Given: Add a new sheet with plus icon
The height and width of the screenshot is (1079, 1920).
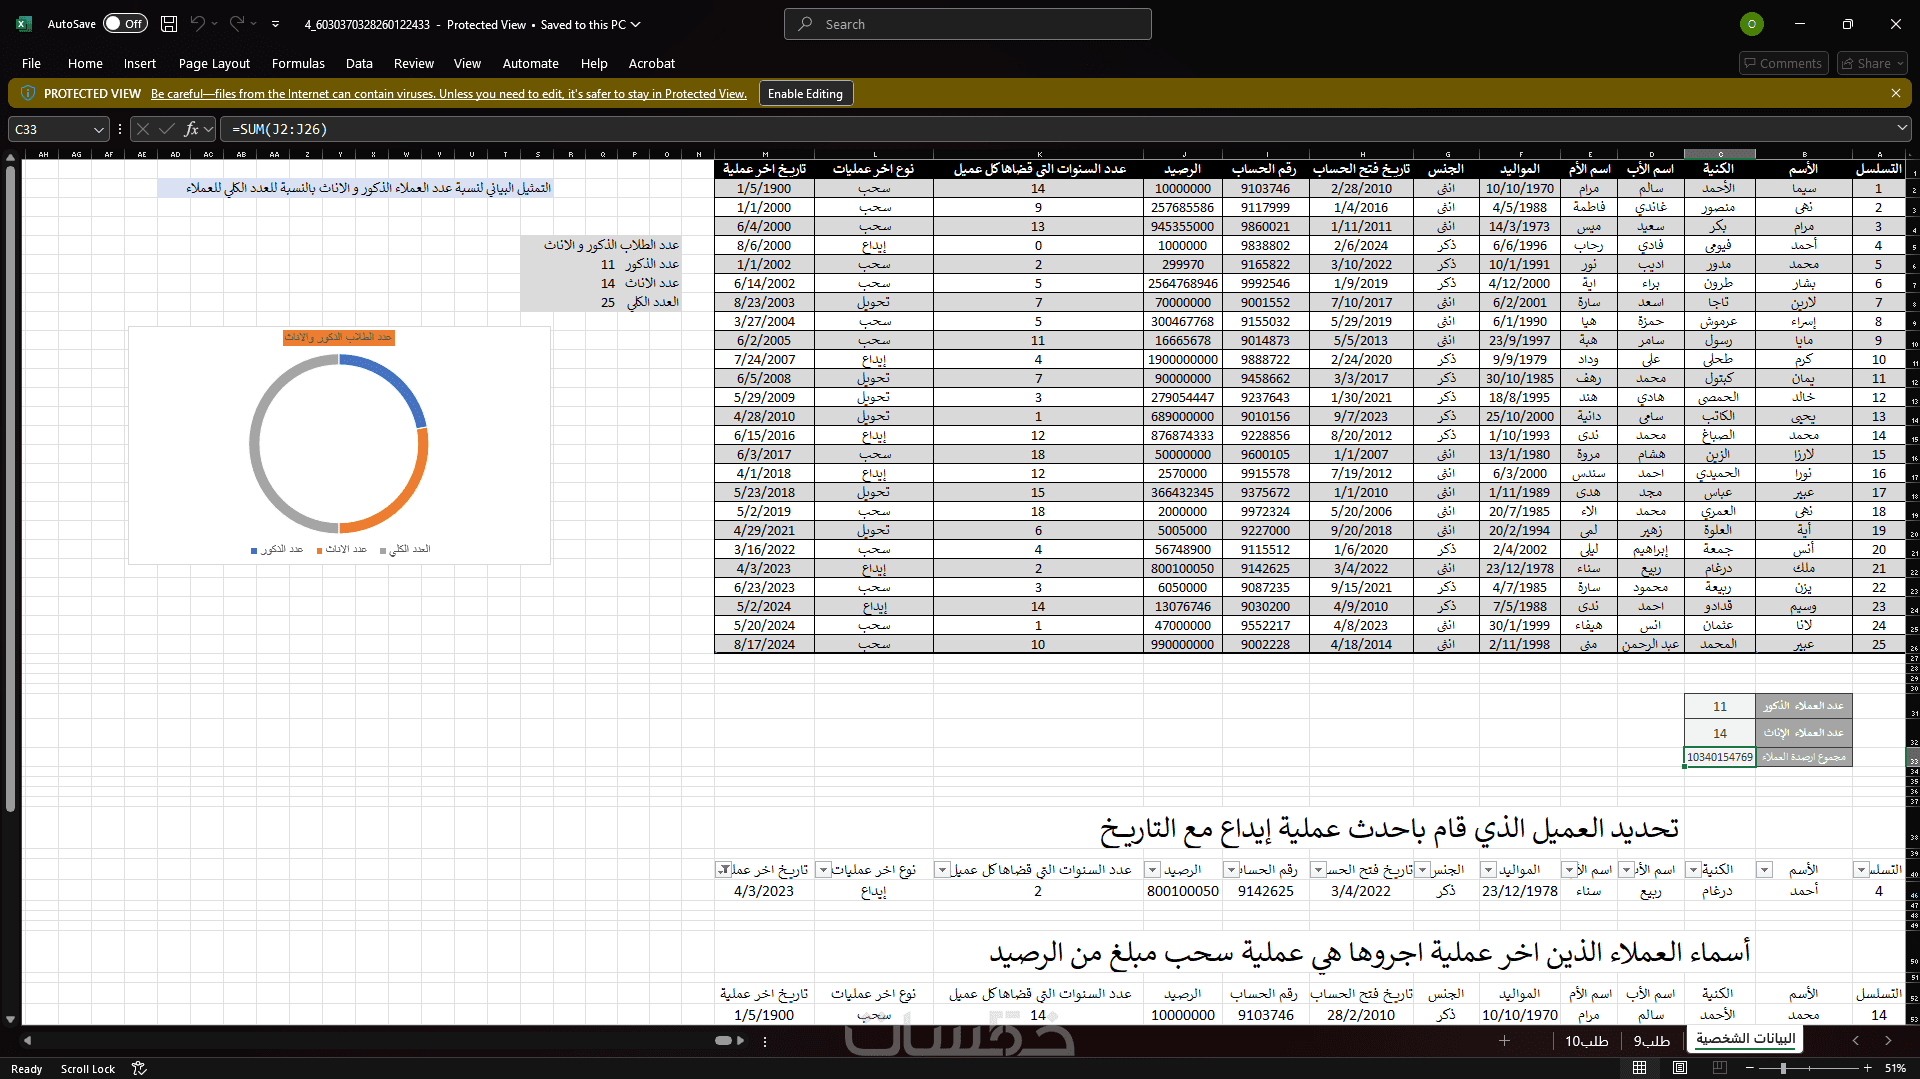Looking at the screenshot, I should click(1504, 1041).
